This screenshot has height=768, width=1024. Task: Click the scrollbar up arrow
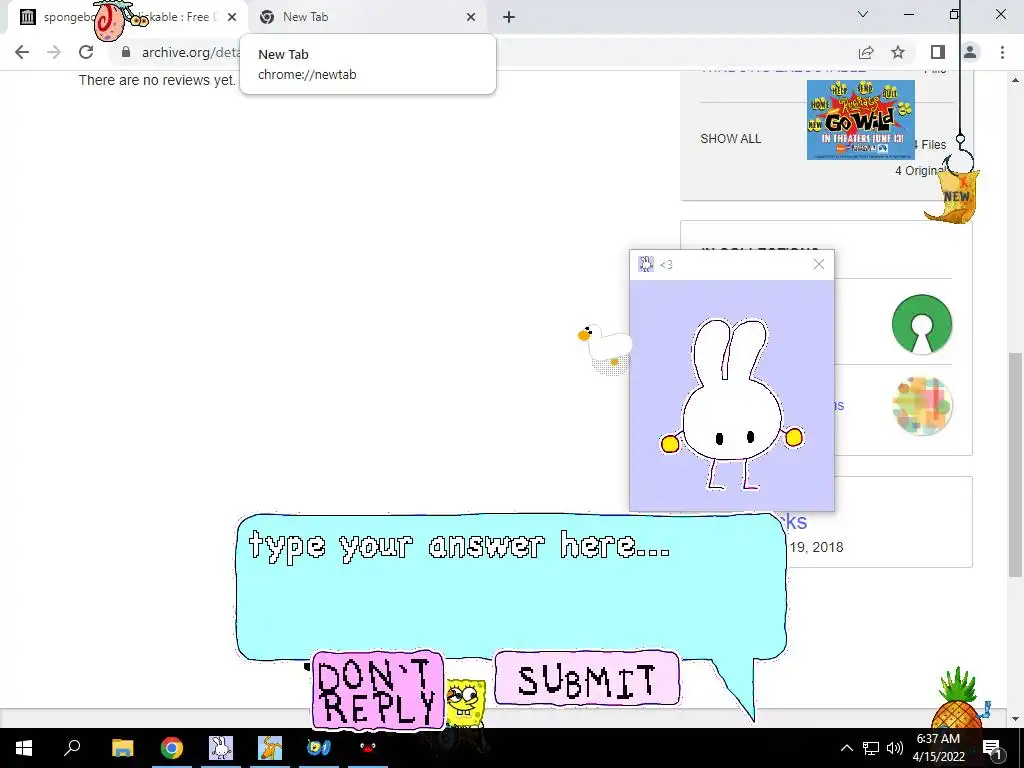coord(1015,80)
